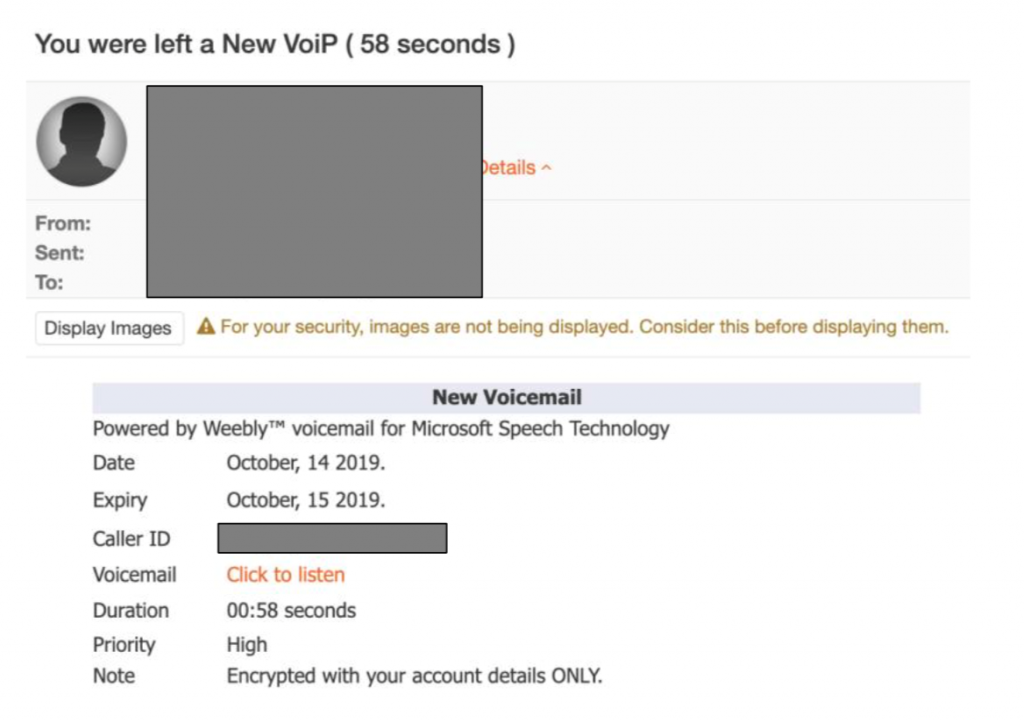Click the redacted Caller ID box
The width and height of the screenshot is (1024, 722).
tap(332, 538)
